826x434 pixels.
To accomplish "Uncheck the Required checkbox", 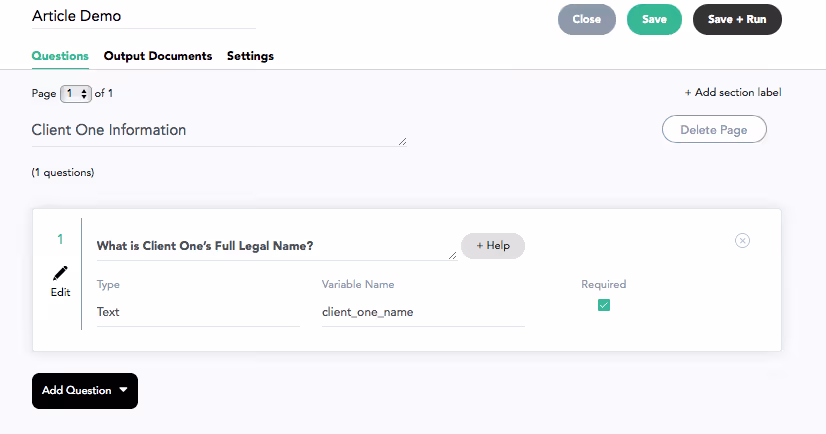I will pos(604,305).
